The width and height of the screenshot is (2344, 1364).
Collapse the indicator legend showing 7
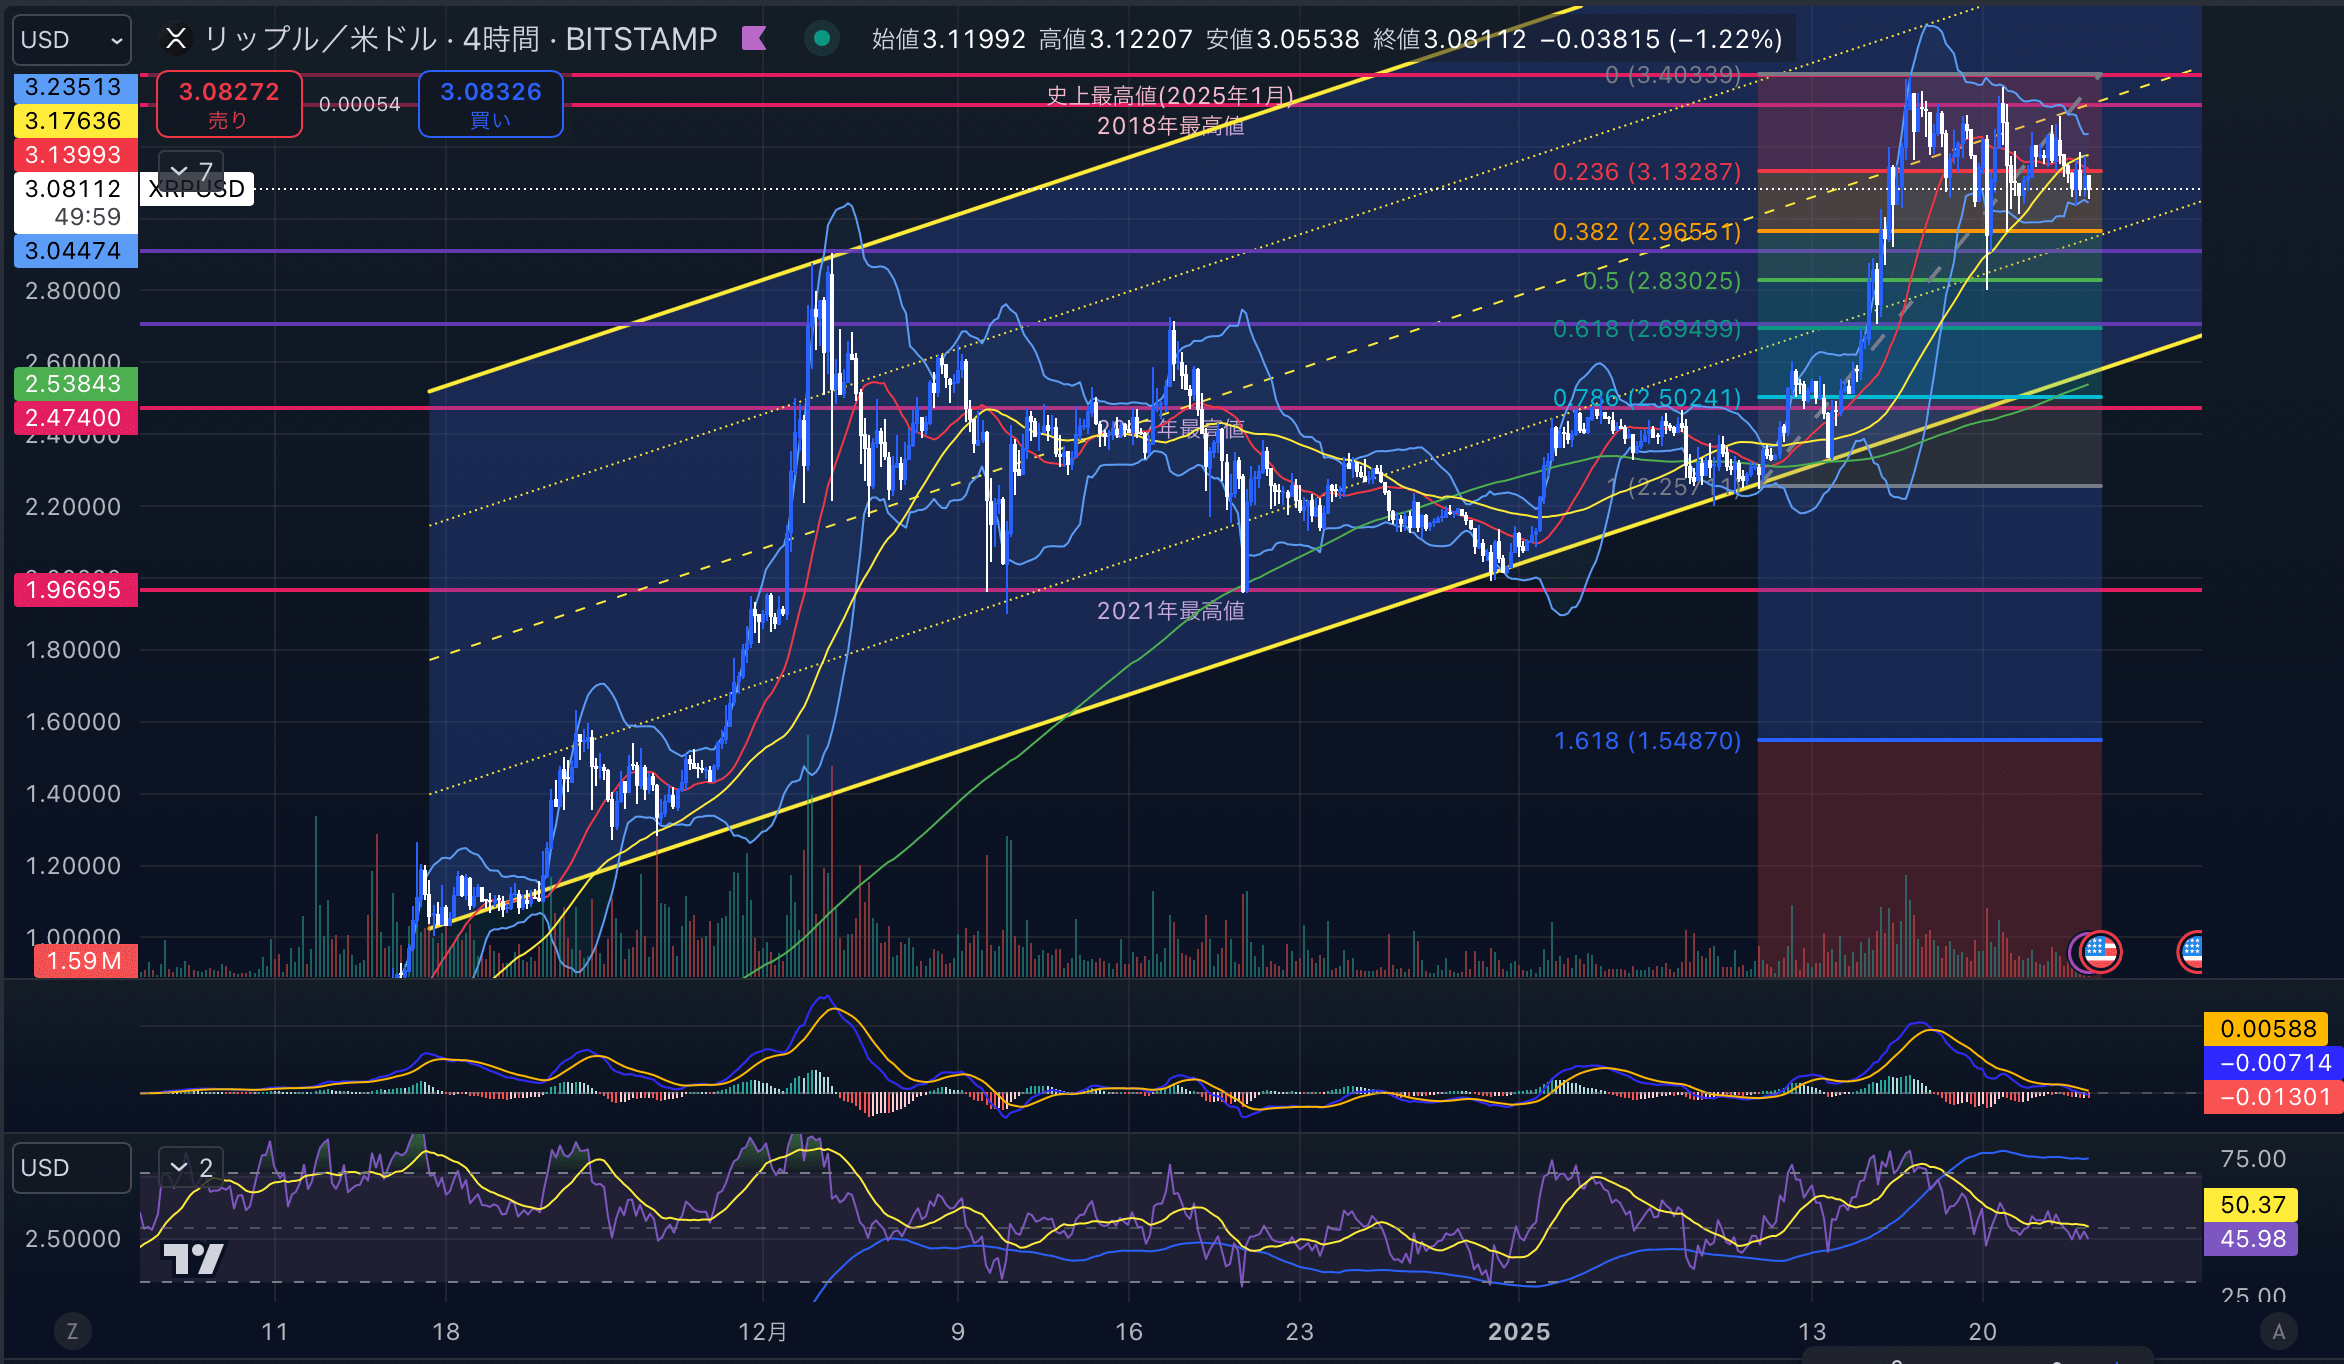(191, 170)
